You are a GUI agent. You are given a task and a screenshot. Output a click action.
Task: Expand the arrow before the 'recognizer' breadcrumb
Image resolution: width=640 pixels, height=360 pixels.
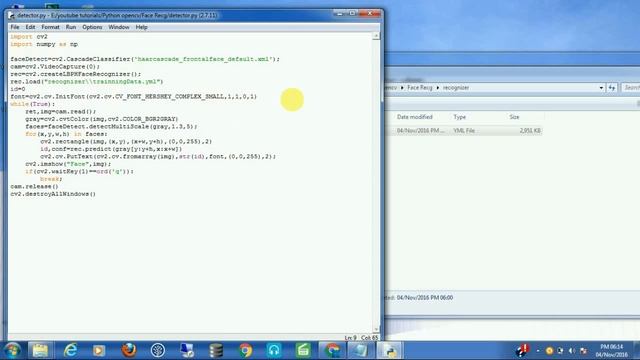coord(438,88)
